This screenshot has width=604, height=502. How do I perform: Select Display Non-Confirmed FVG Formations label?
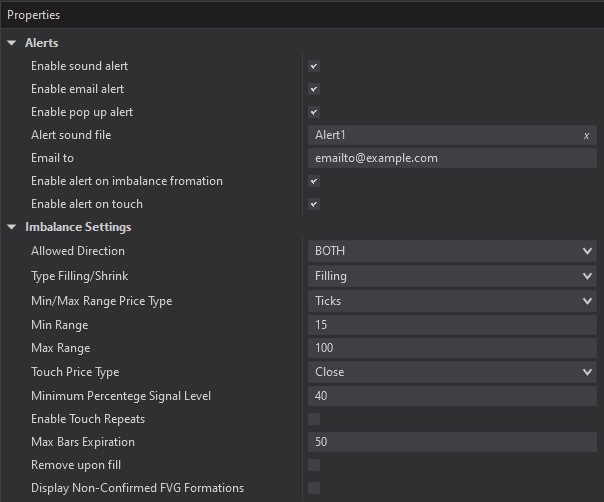click(x=138, y=488)
